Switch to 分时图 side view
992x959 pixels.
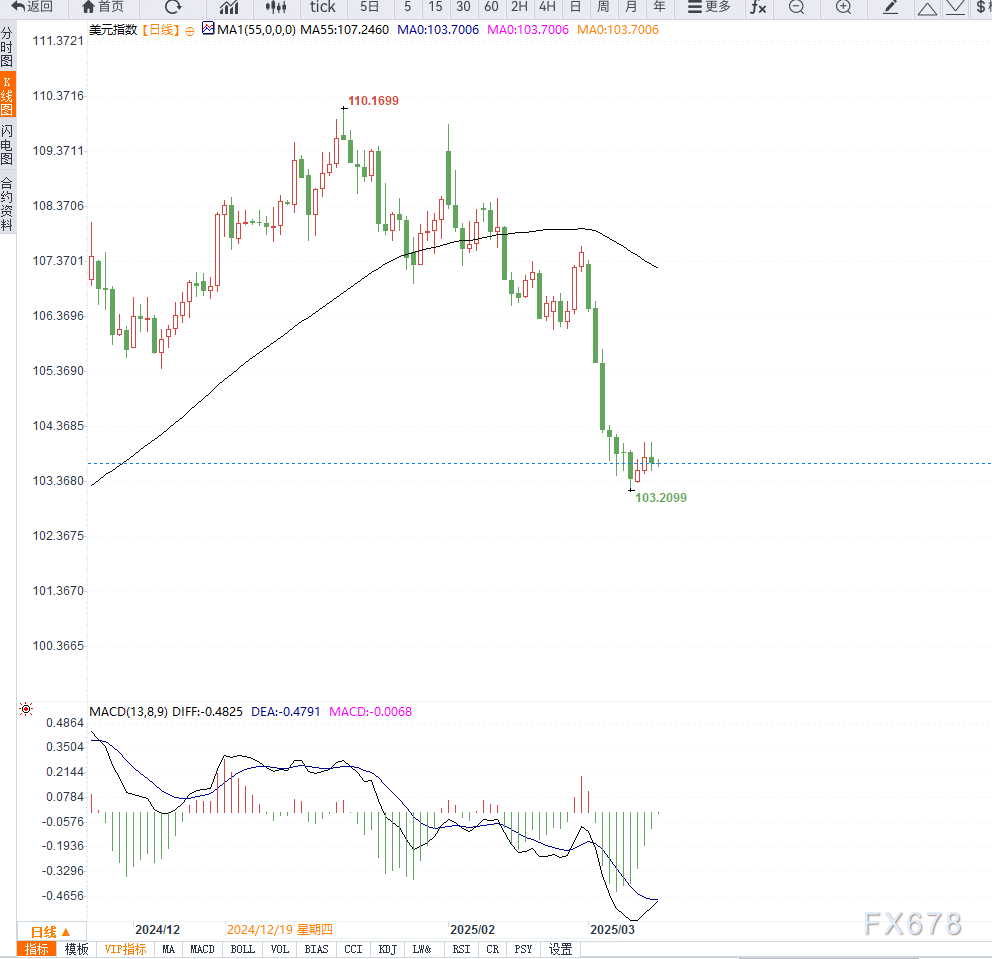click(x=7, y=47)
